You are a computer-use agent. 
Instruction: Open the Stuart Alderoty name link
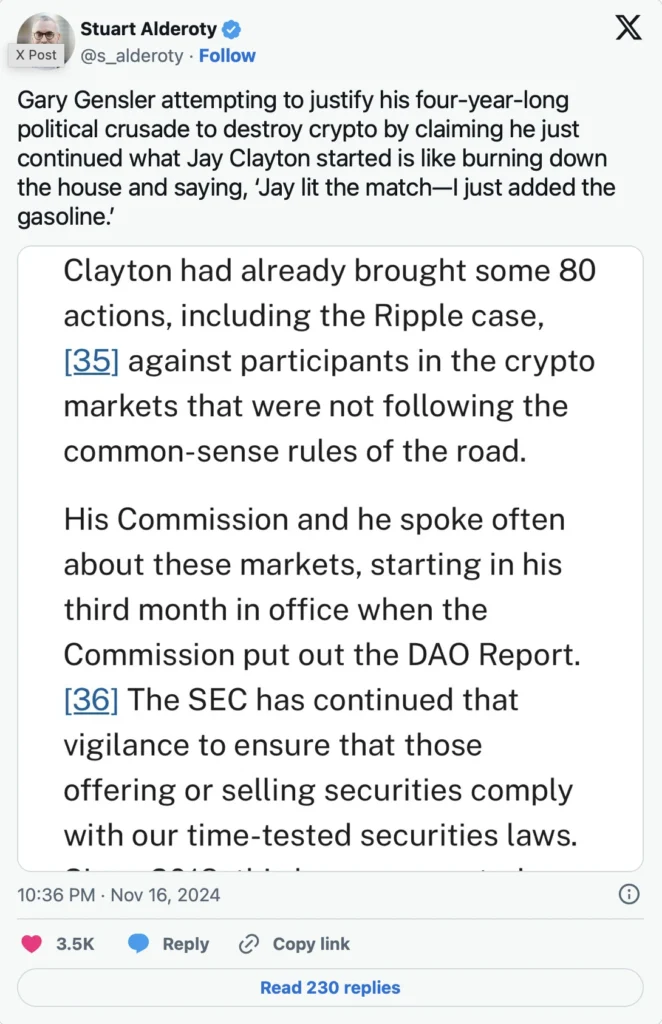tap(148, 29)
